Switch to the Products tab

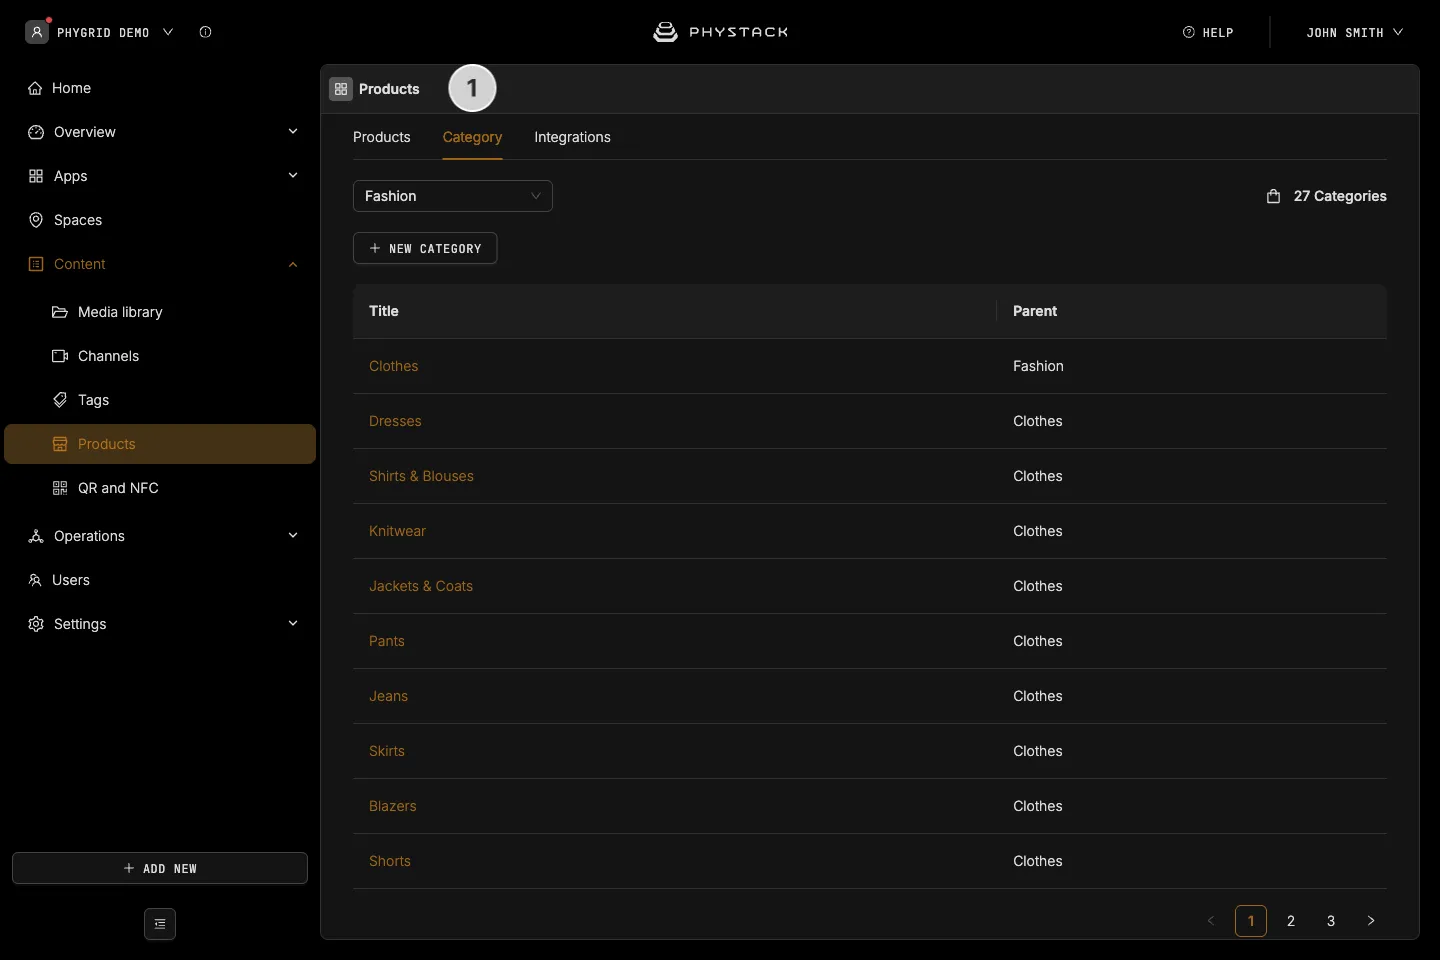[382, 137]
